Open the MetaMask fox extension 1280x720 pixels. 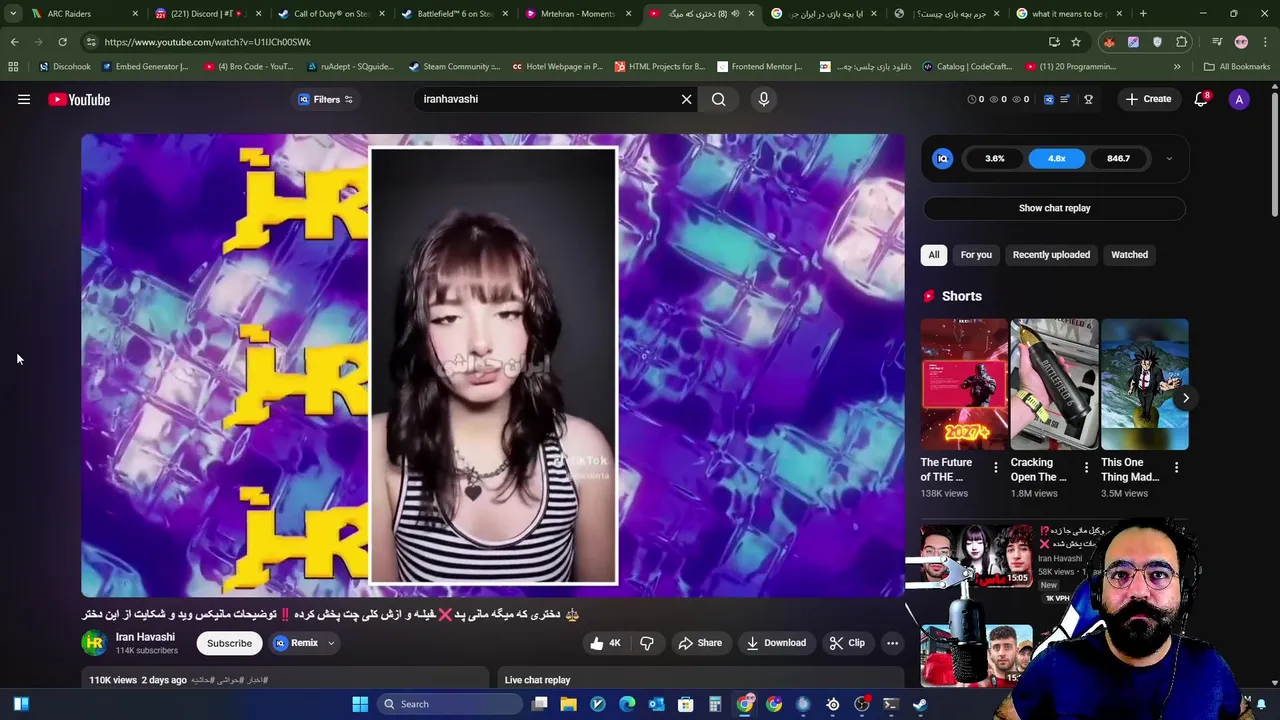pos(1109,42)
